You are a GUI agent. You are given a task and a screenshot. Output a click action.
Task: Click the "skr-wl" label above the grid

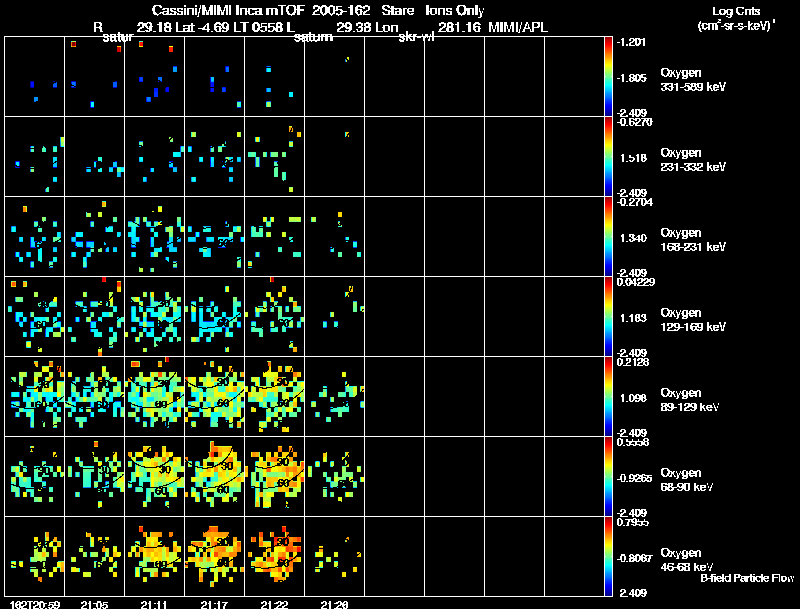pos(416,37)
